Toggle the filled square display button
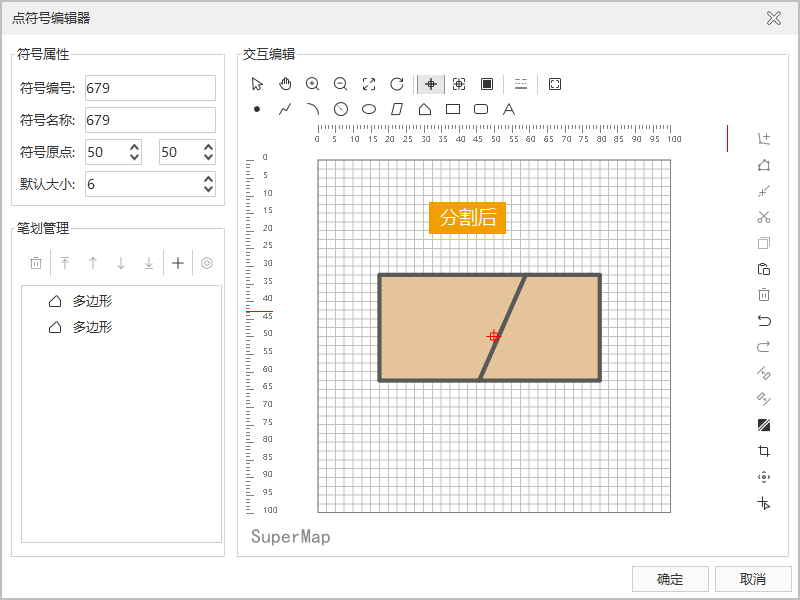This screenshot has height=600, width=800. (487, 84)
